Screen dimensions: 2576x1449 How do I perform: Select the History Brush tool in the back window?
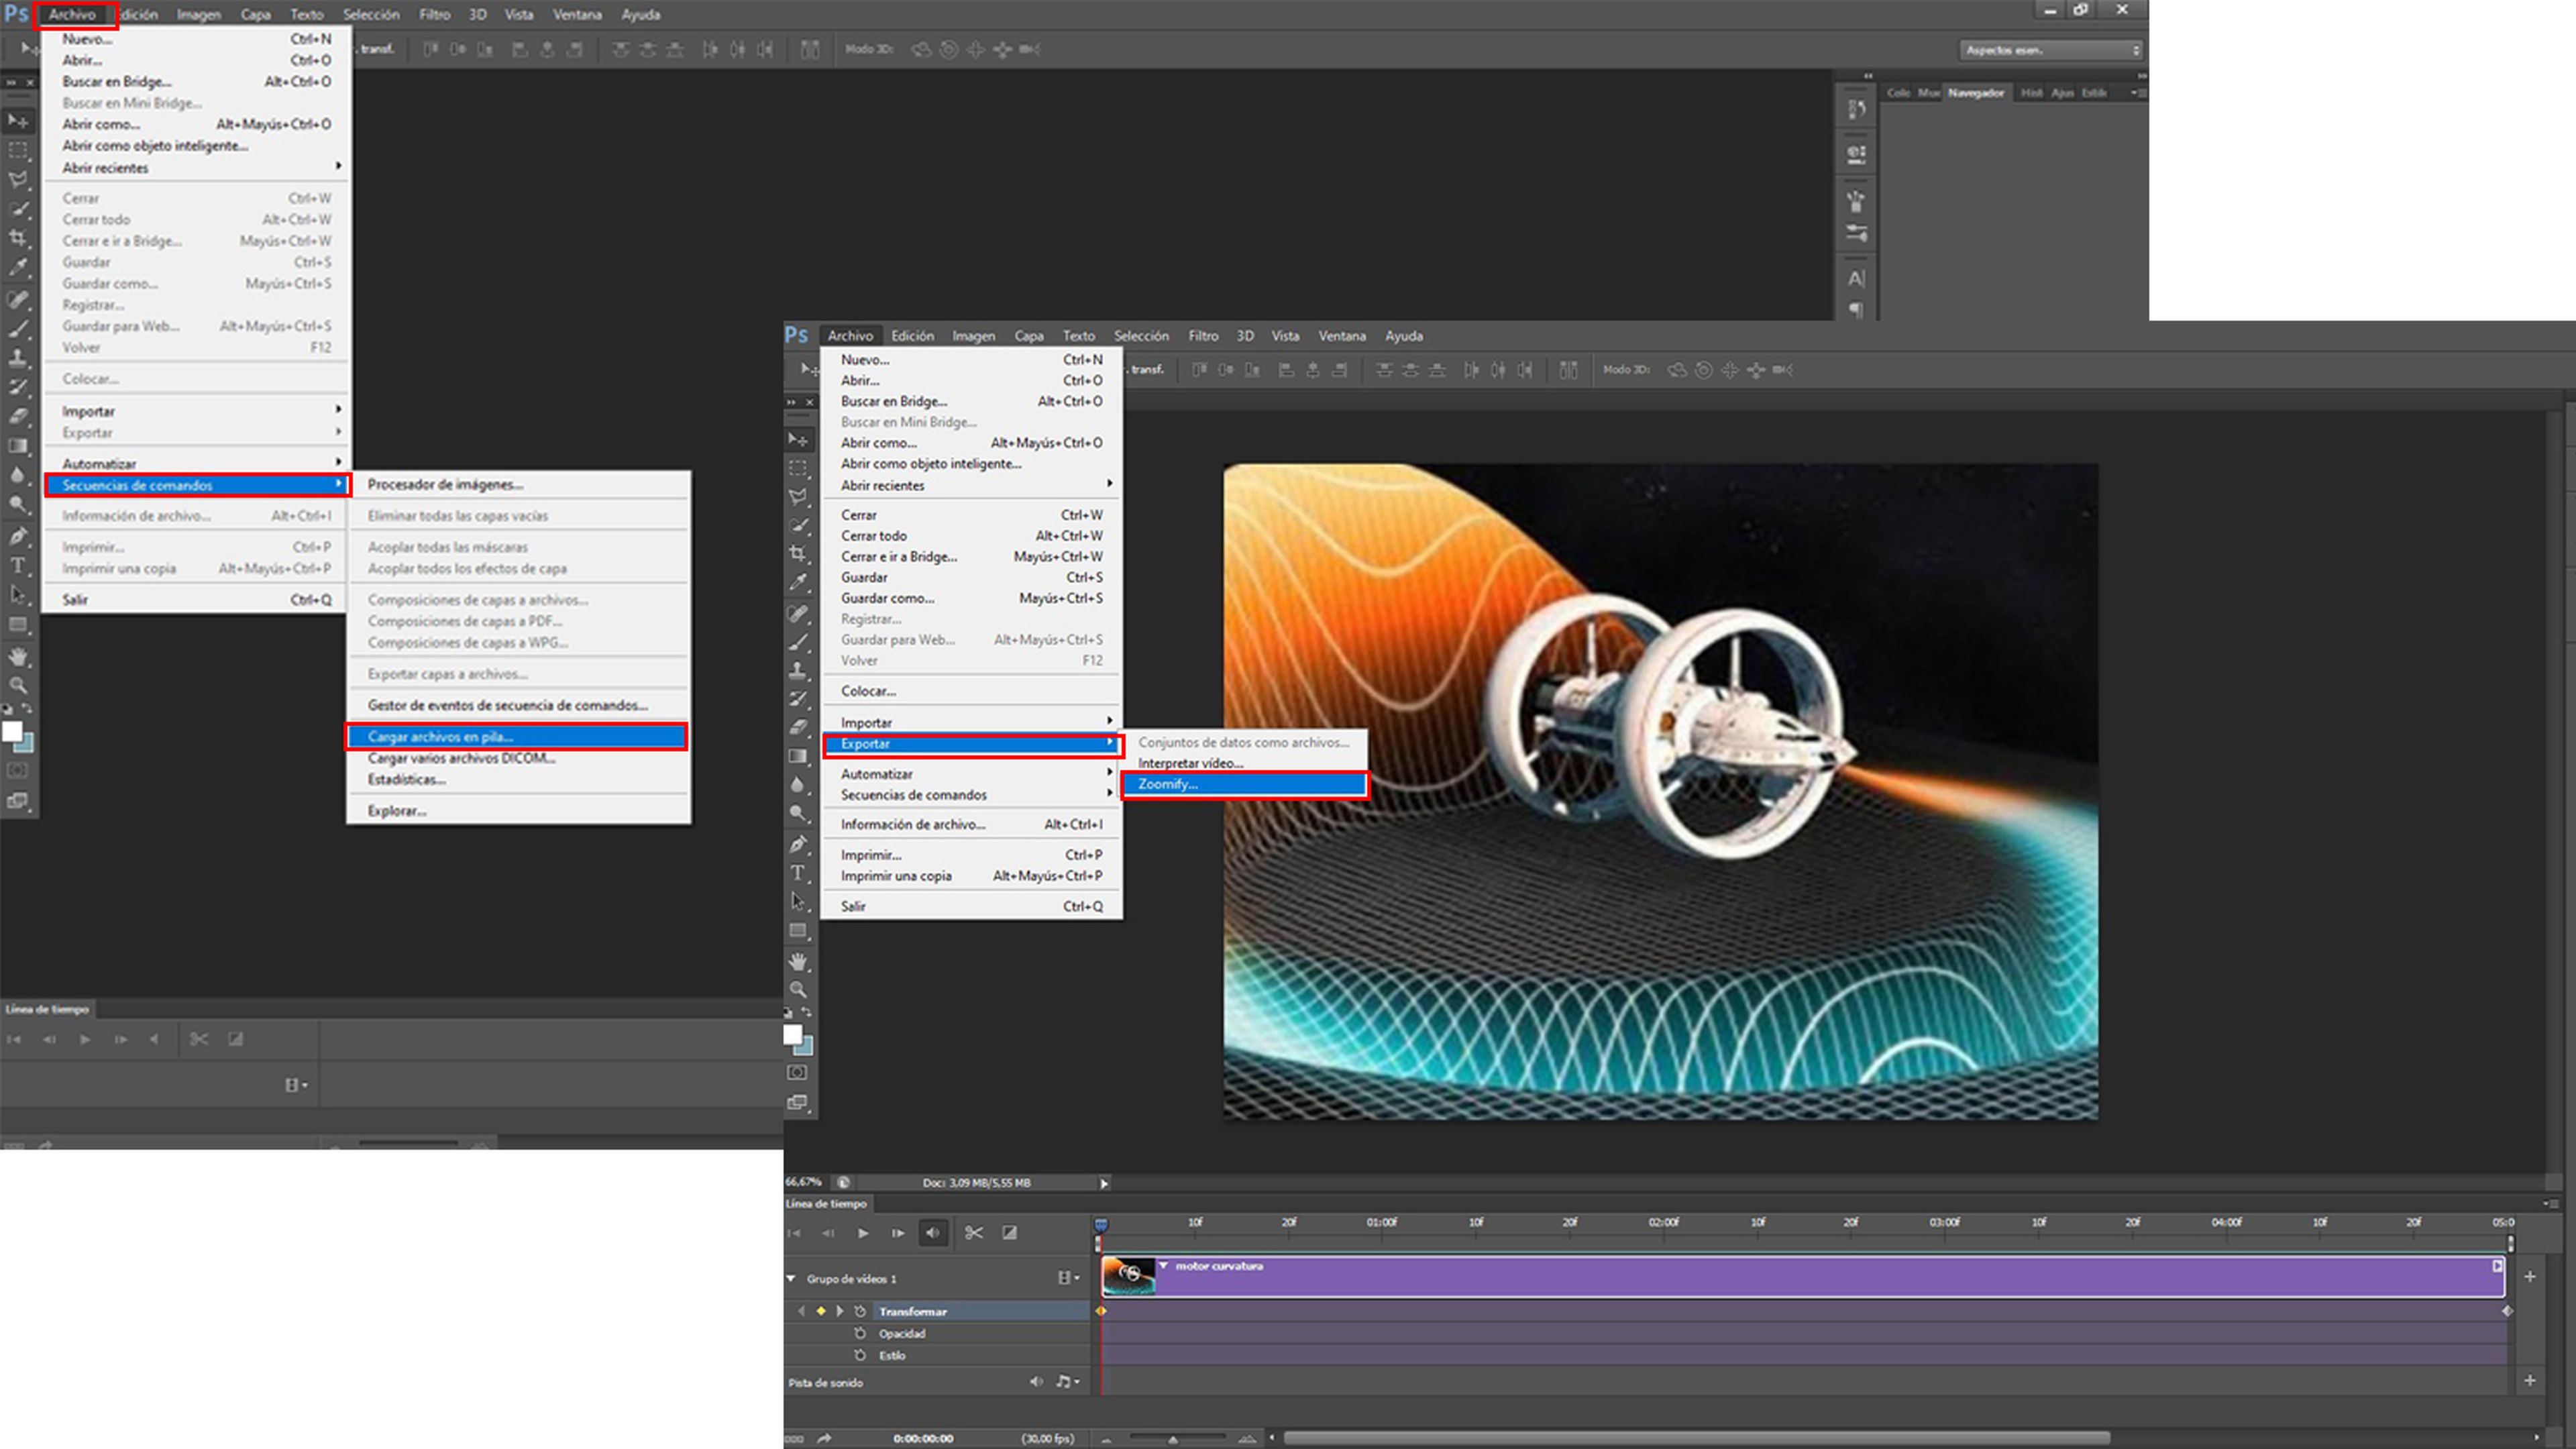pyautogui.click(x=18, y=386)
